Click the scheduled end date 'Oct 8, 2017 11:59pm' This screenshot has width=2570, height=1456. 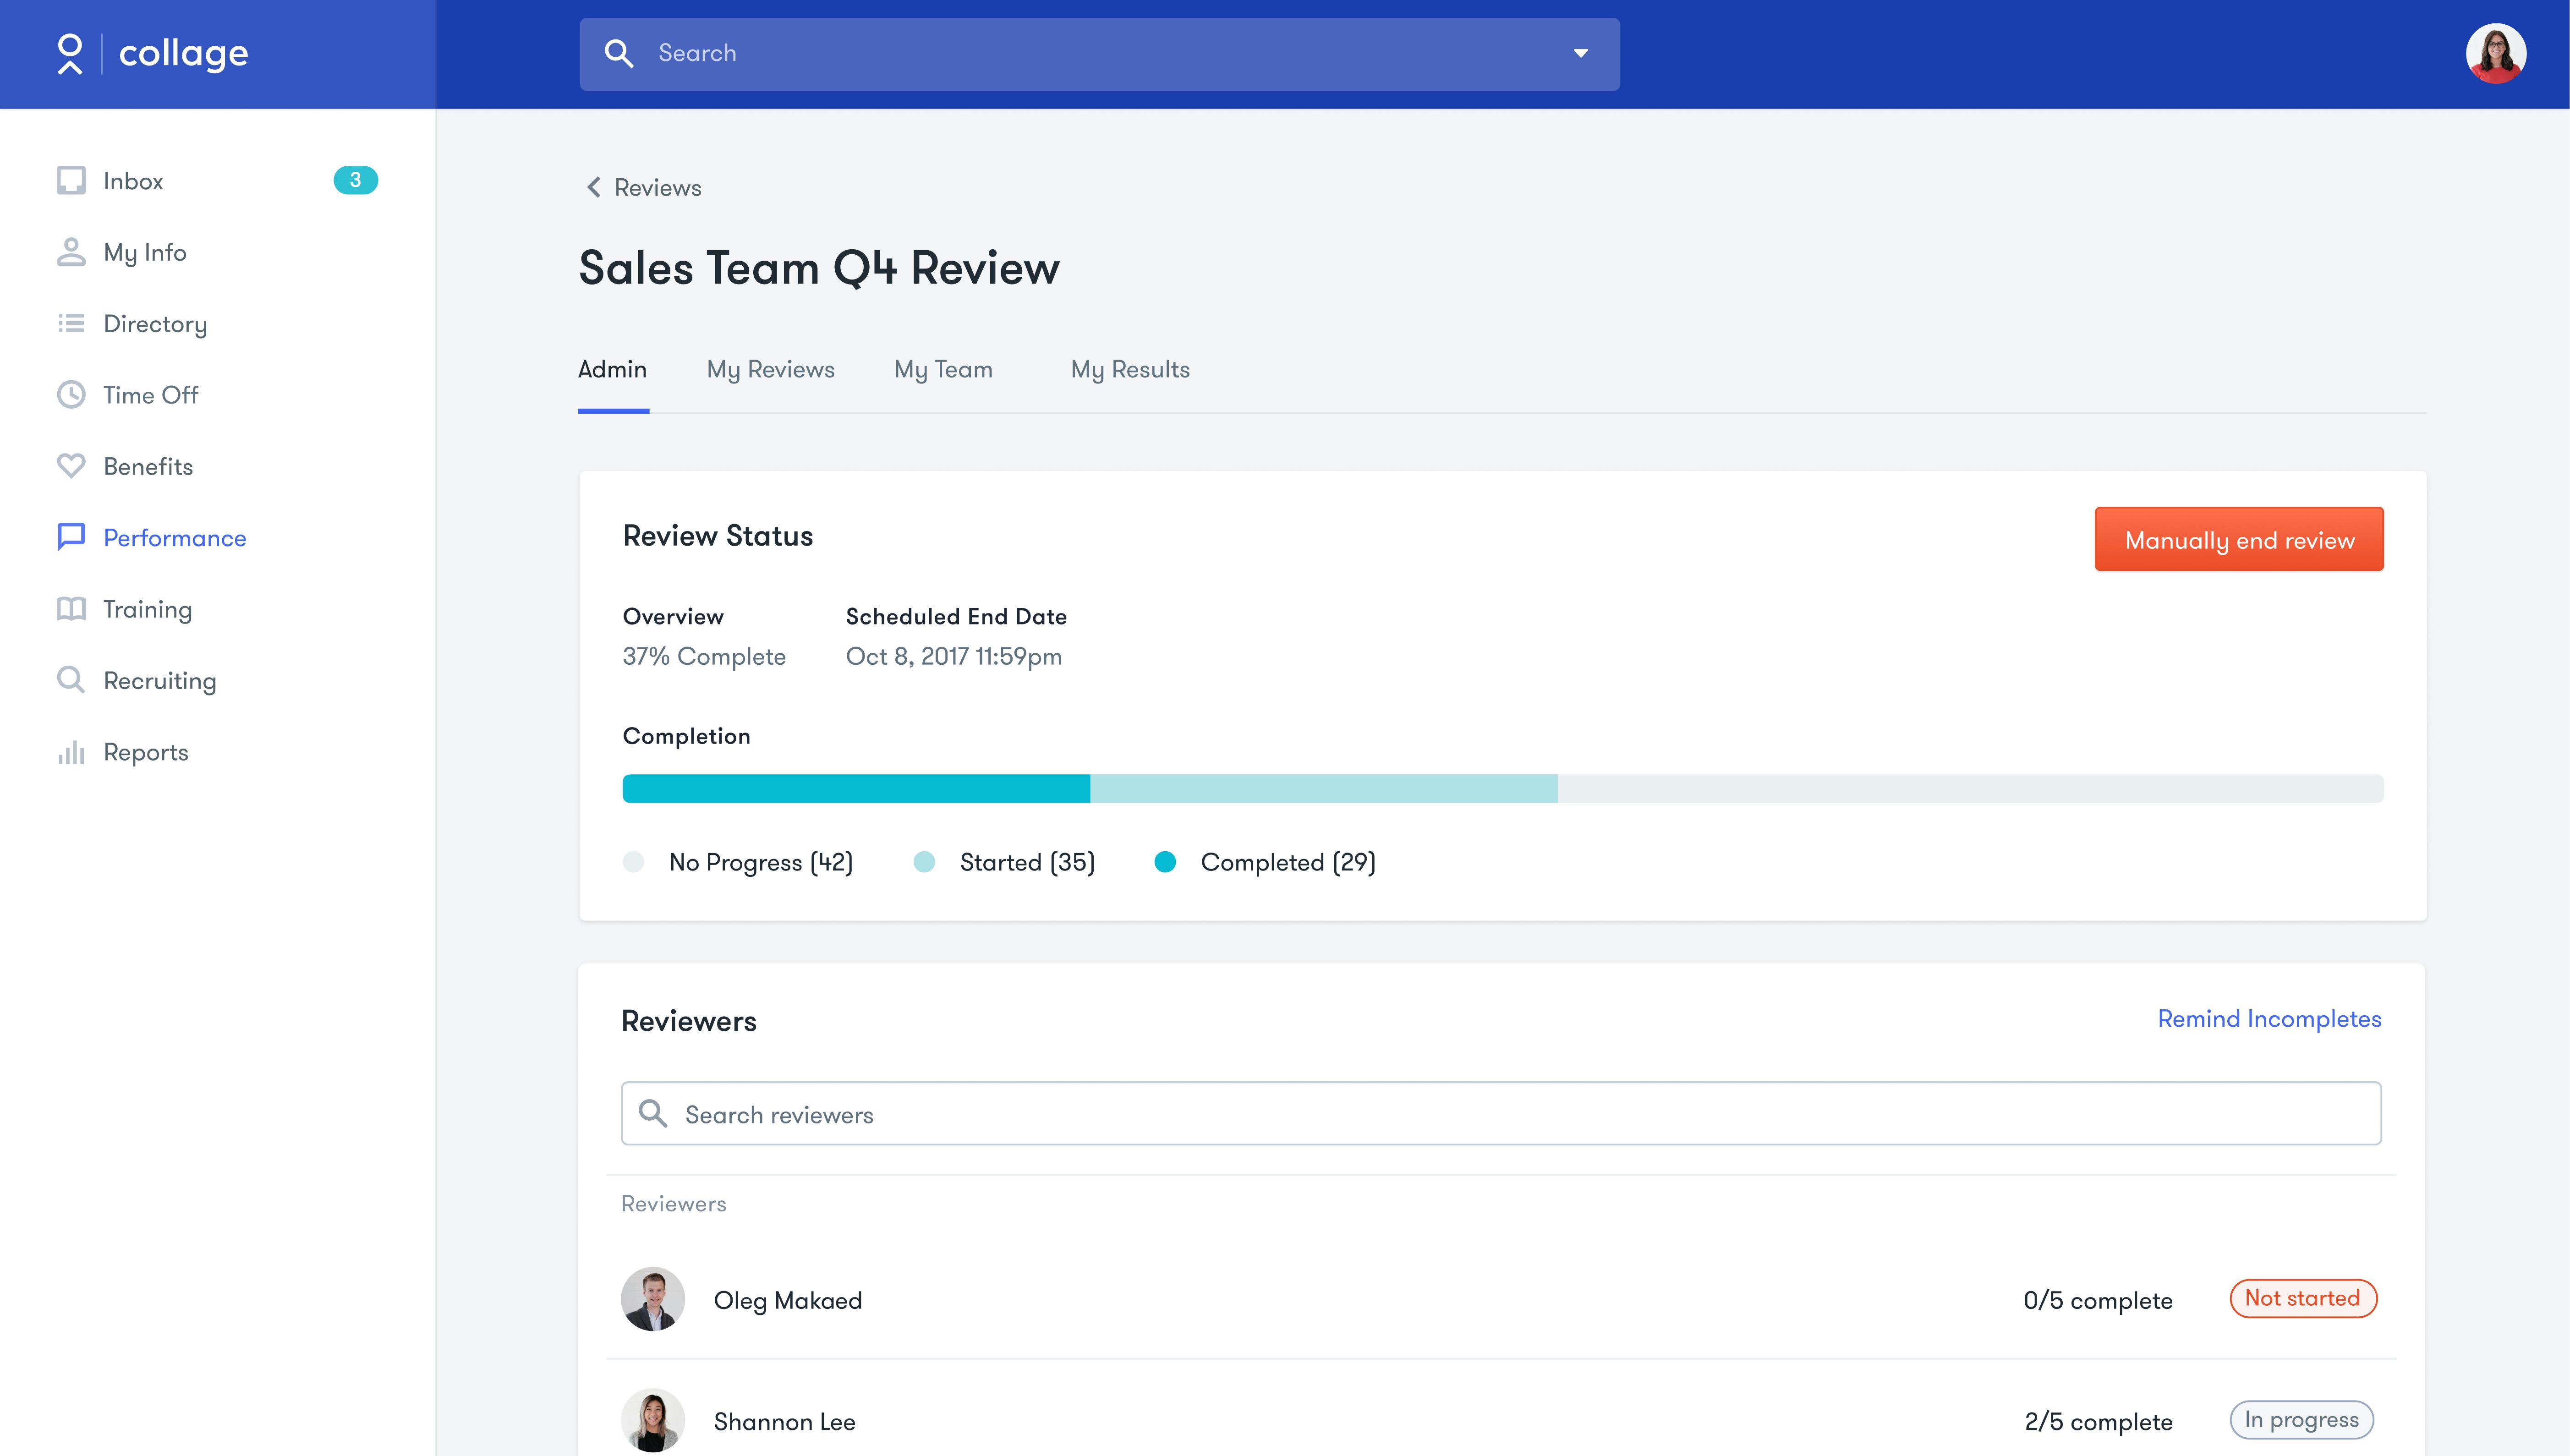pyautogui.click(x=953, y=657)
